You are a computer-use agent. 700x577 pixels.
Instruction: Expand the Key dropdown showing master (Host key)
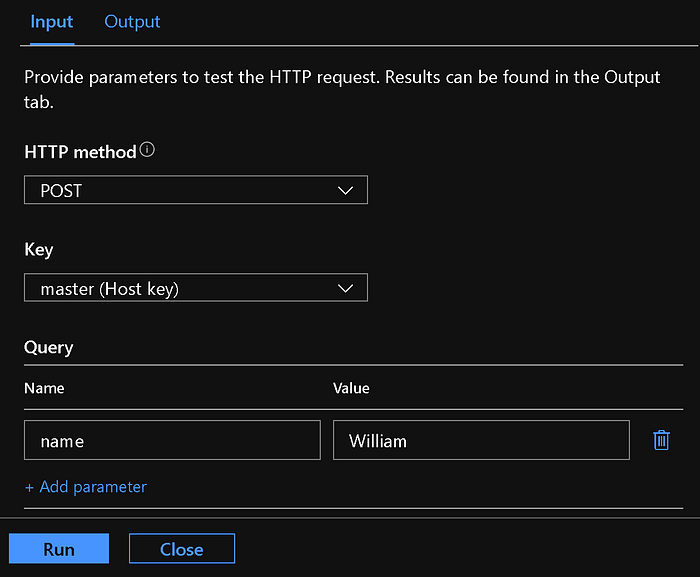pos(195,288)
